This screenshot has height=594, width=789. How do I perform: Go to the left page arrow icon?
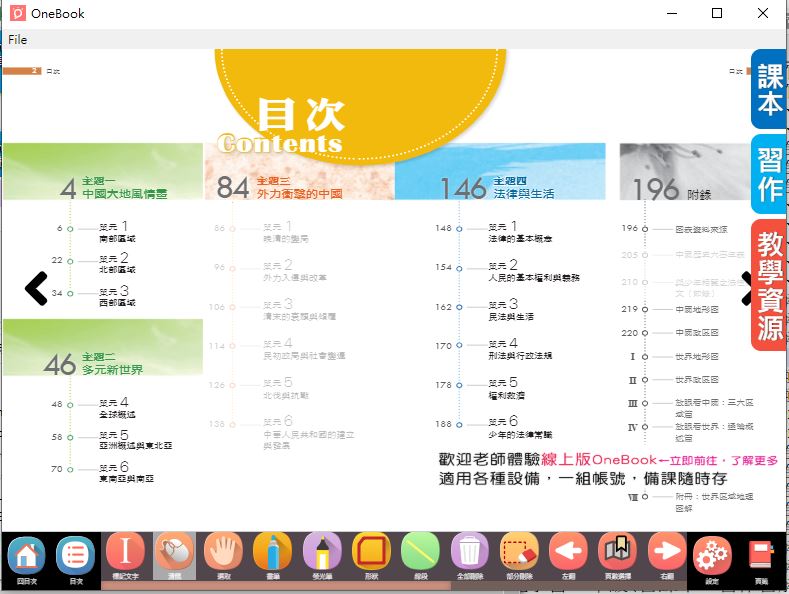click(x=568, y=554)
